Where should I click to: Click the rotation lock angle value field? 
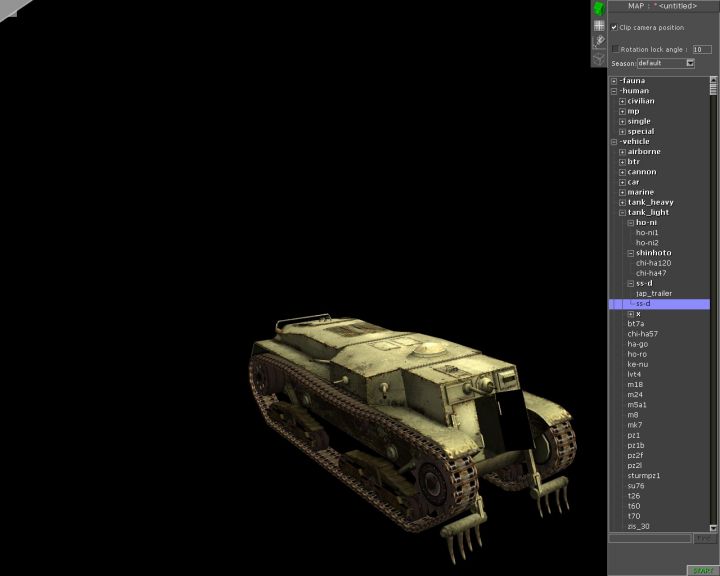[x=701, y=48]
